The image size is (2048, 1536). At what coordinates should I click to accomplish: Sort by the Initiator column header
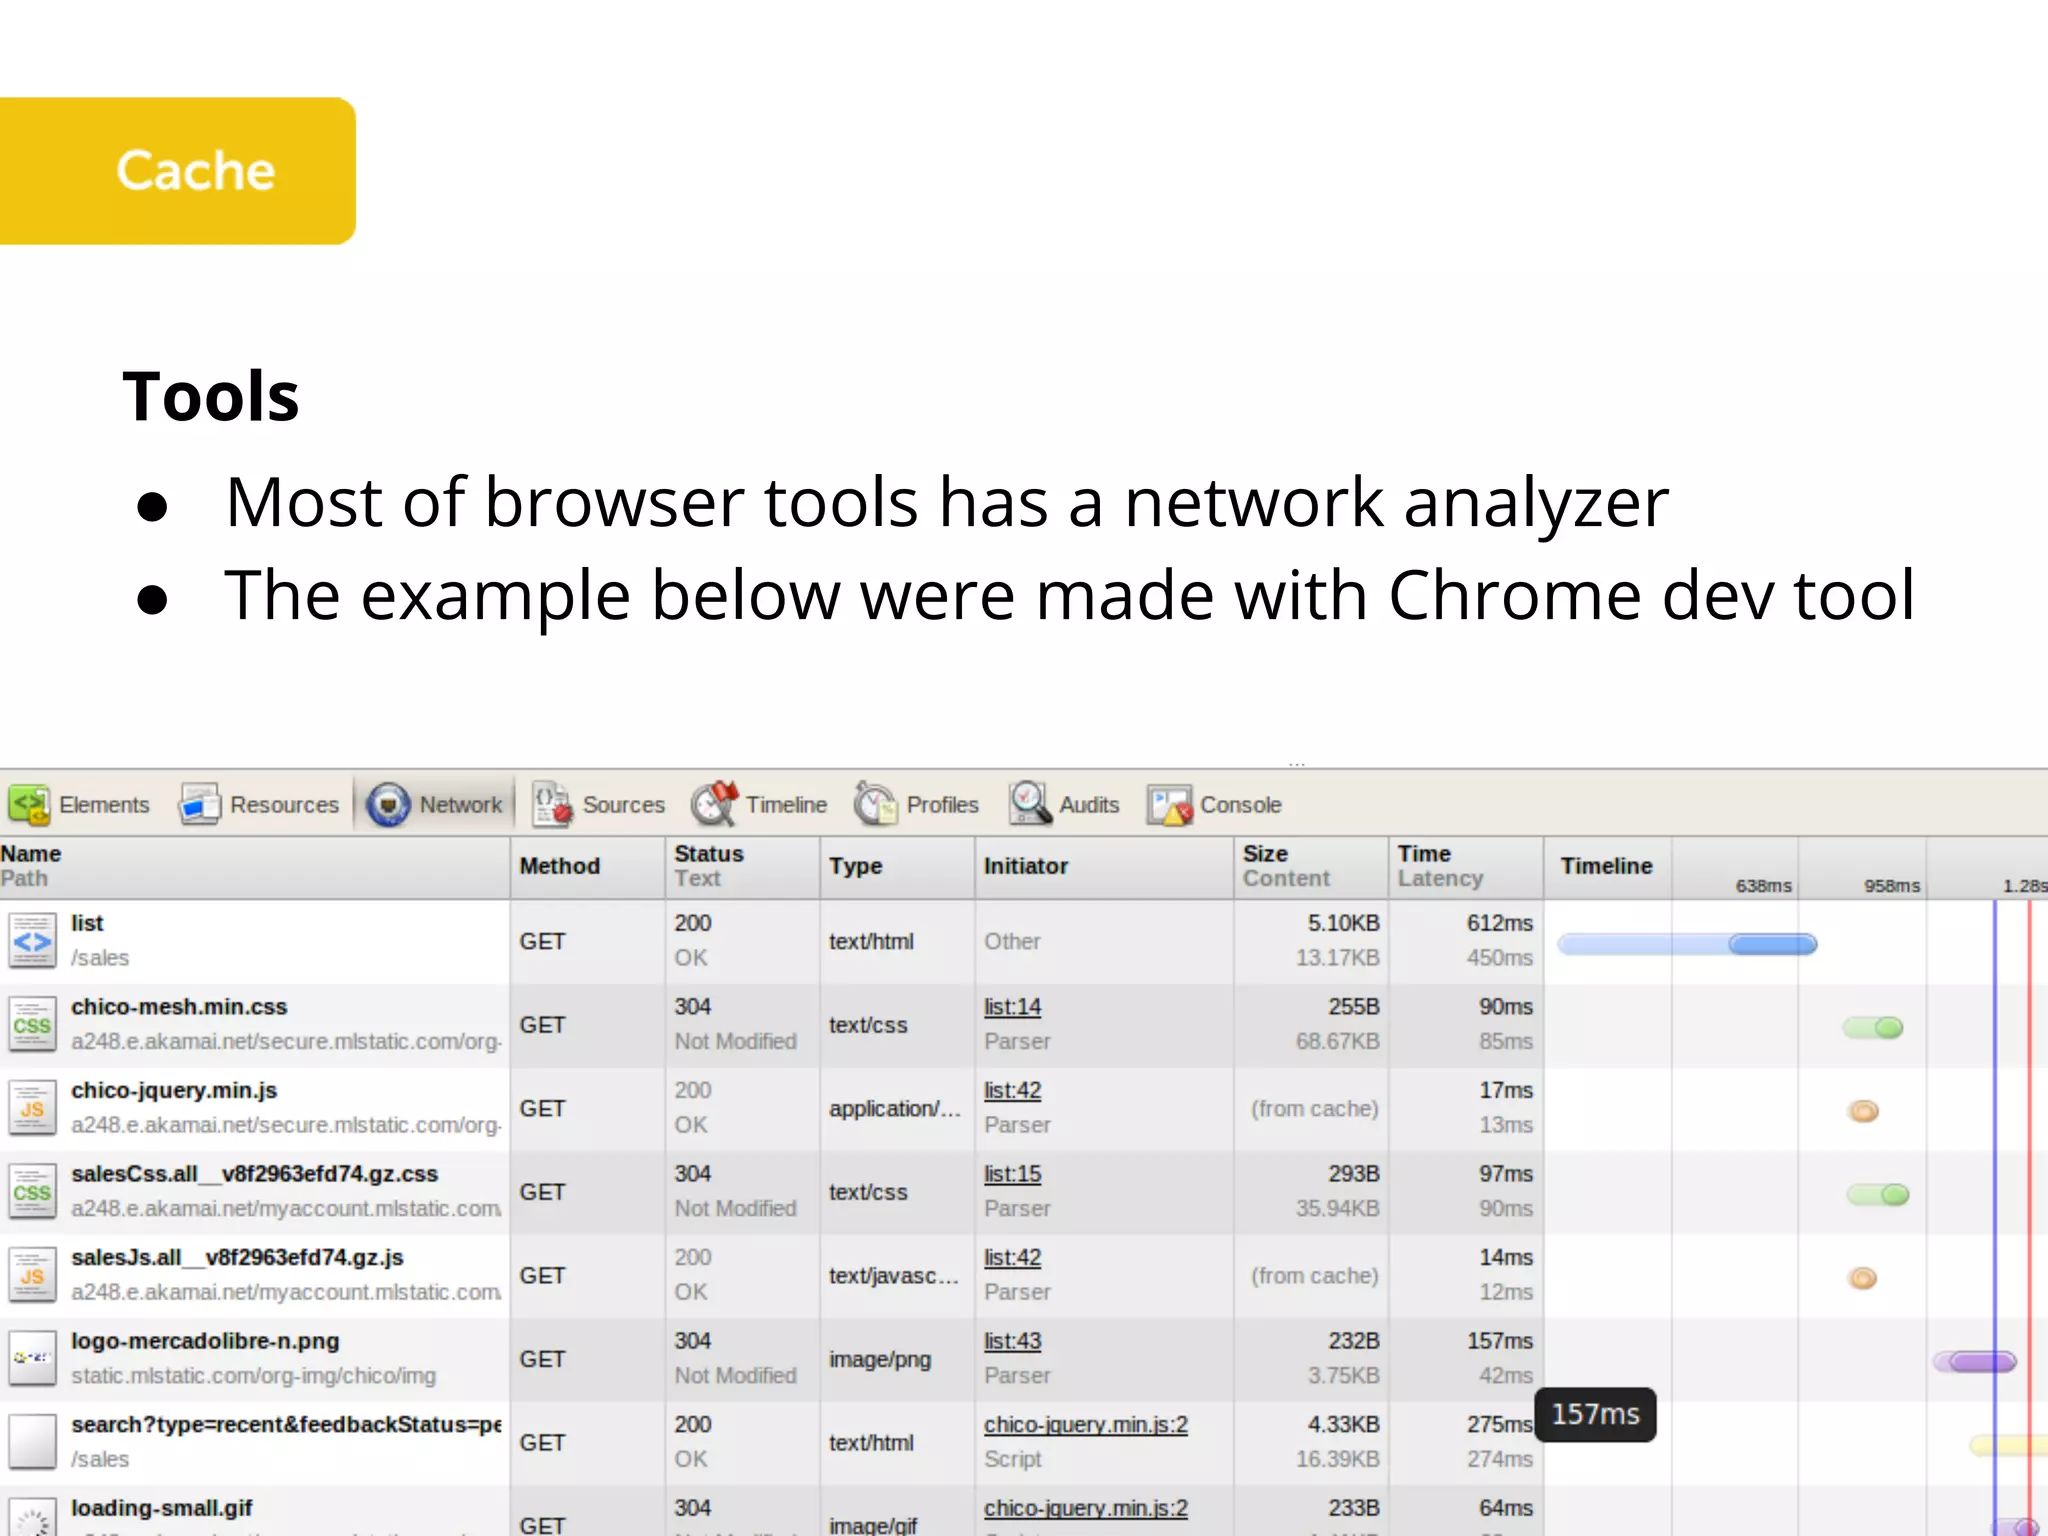pos(1104,867)
